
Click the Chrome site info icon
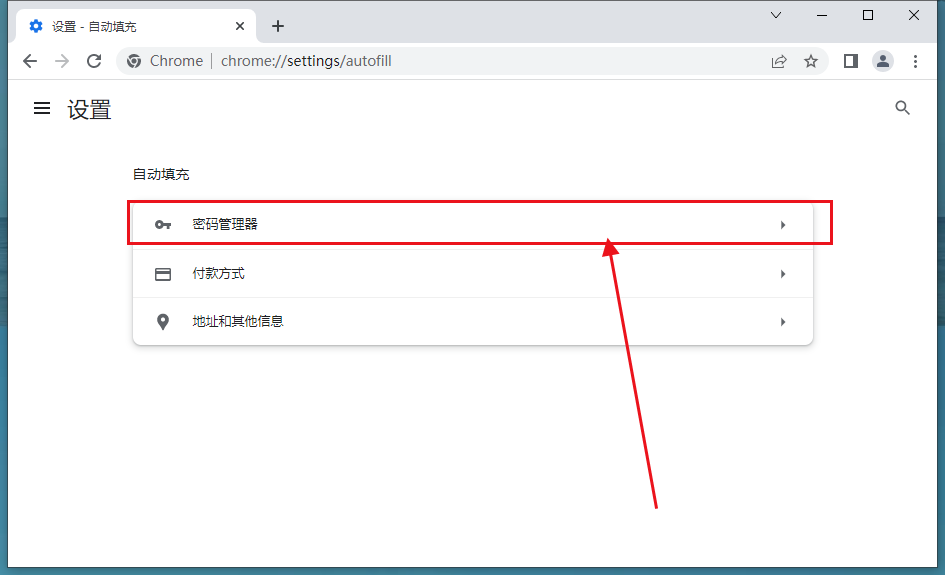tap(134, 61)
